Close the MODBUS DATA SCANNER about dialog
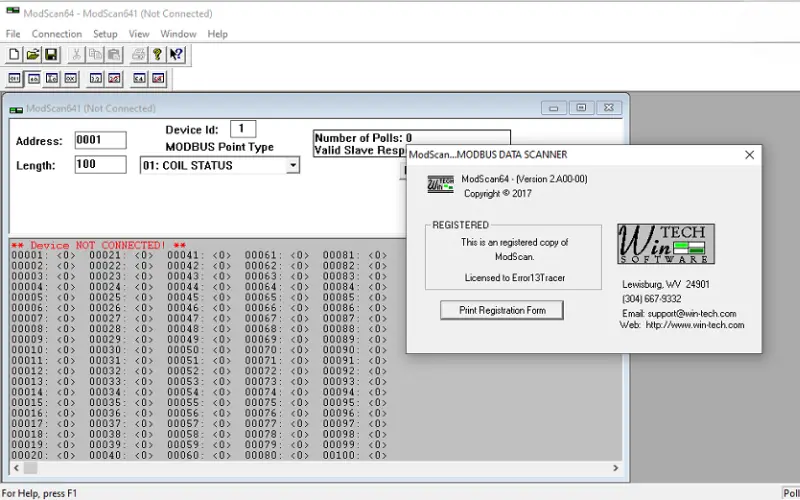 pos(749,155)
